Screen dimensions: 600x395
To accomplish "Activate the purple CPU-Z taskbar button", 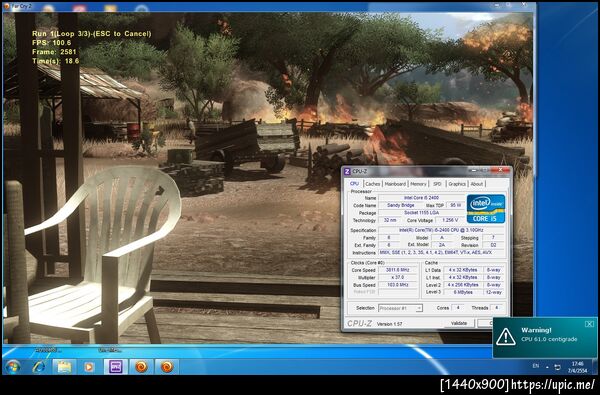I will 116,367.
